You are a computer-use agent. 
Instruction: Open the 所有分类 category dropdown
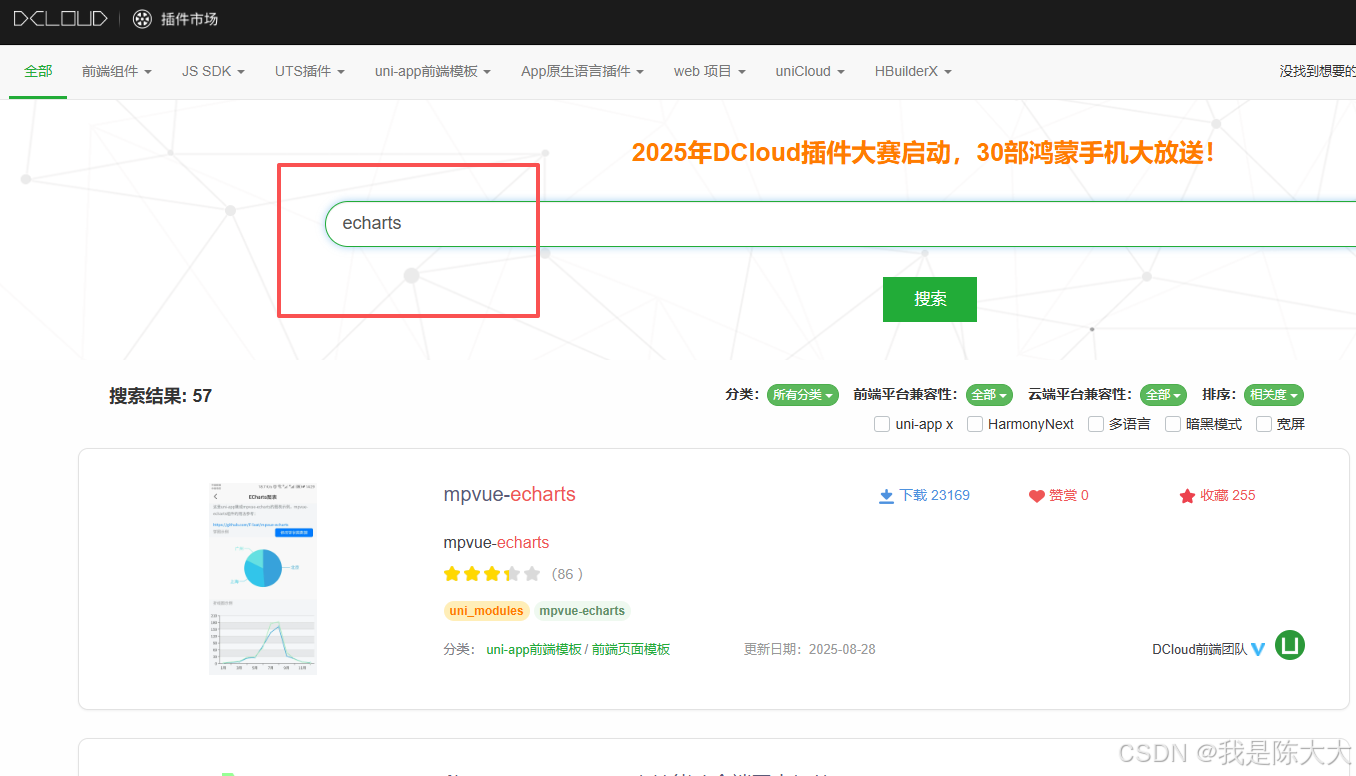802,395
